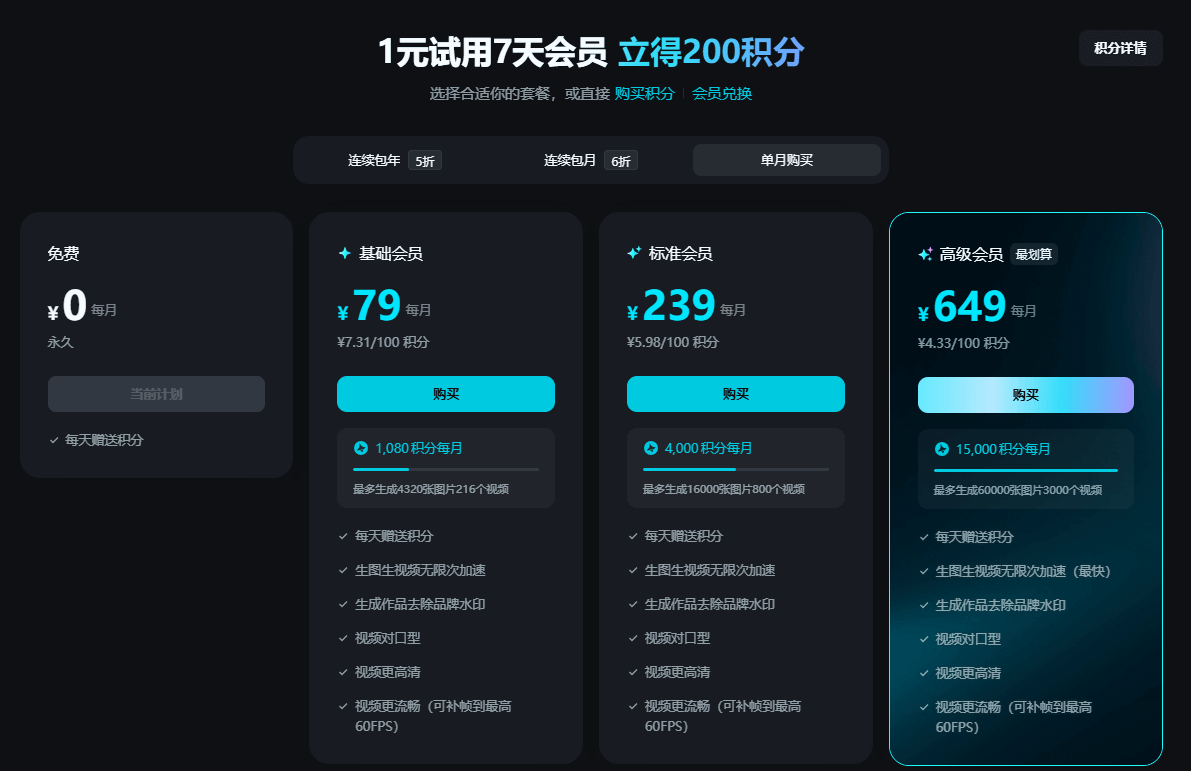The height and width of the screenshot is (771, 1191).
Task: Click 视频对口型 checkmark in 标准会员 card
Action: pos(633,639)
